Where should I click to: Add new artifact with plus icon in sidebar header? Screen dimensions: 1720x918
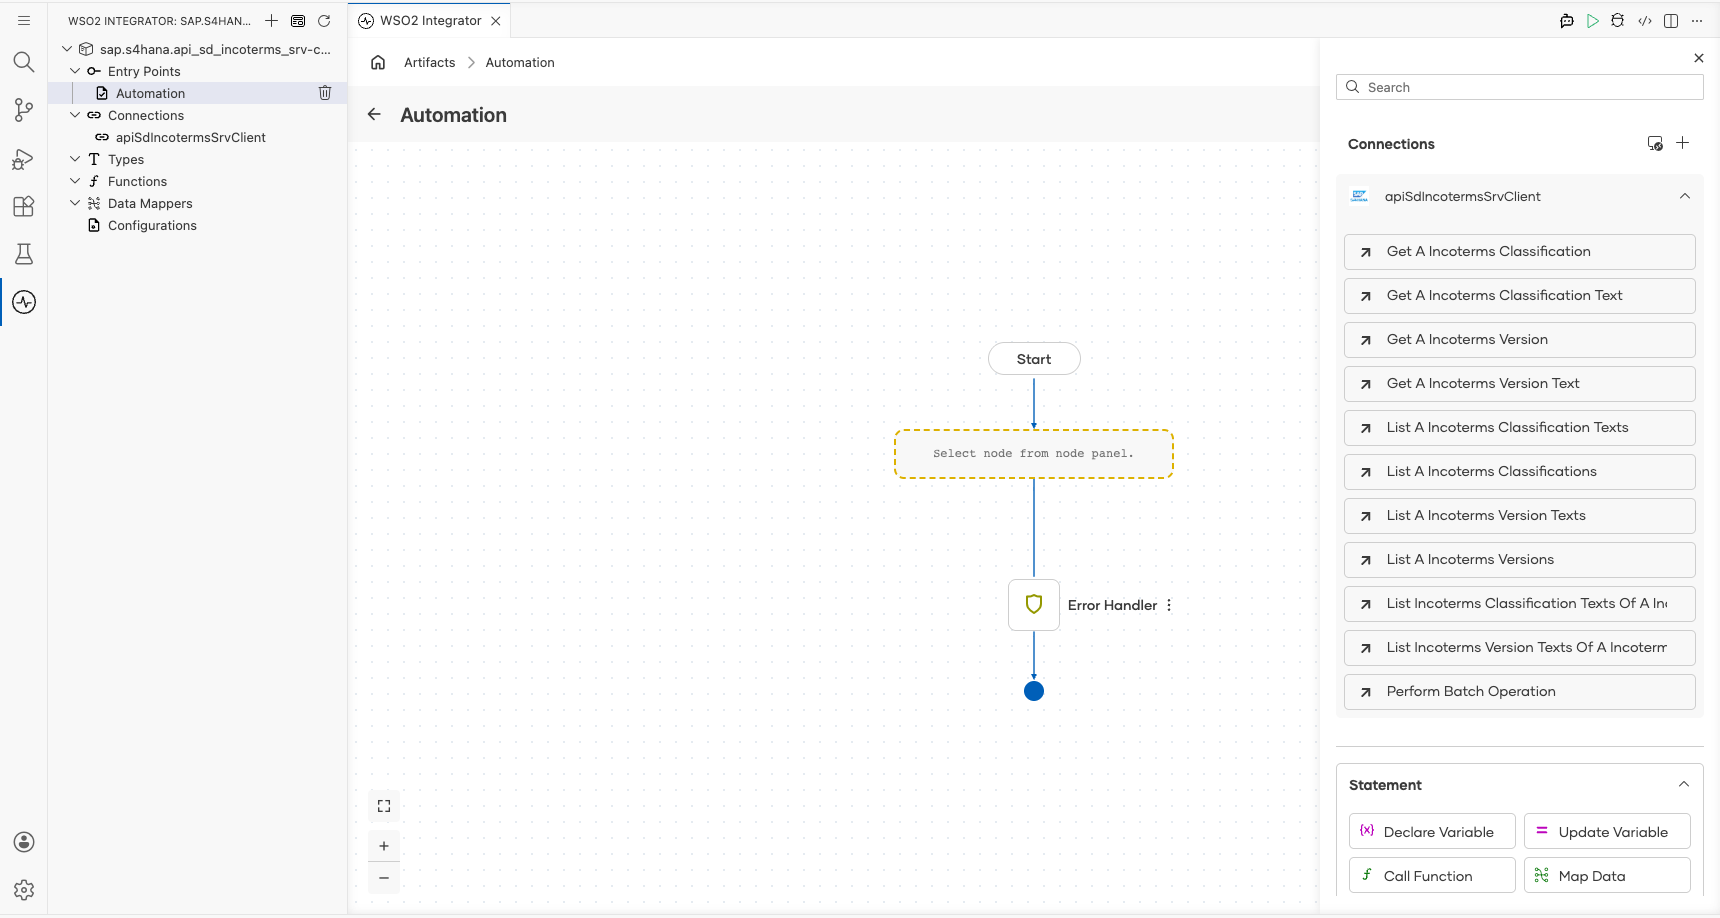coord(272,20)
